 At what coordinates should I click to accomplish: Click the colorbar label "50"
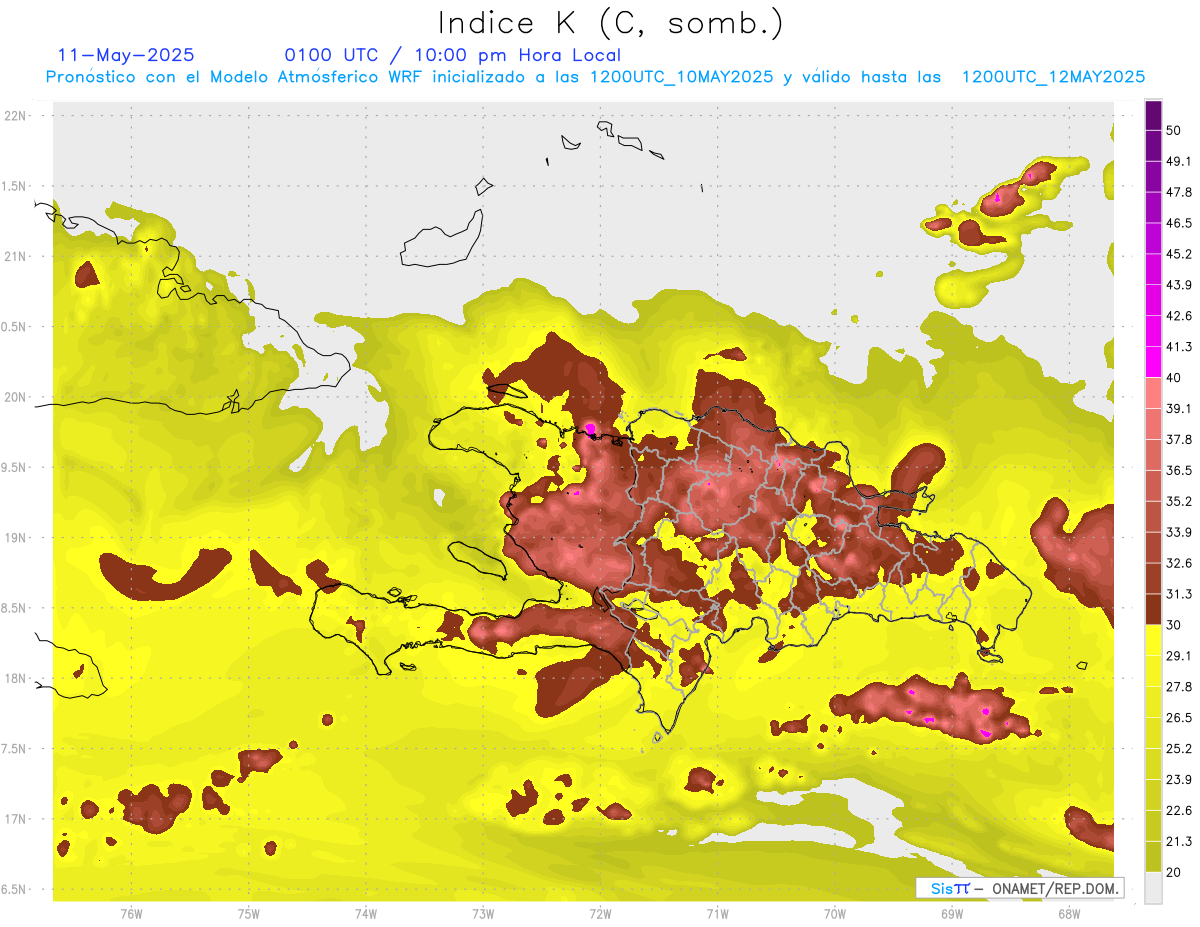coord(1175,131)
